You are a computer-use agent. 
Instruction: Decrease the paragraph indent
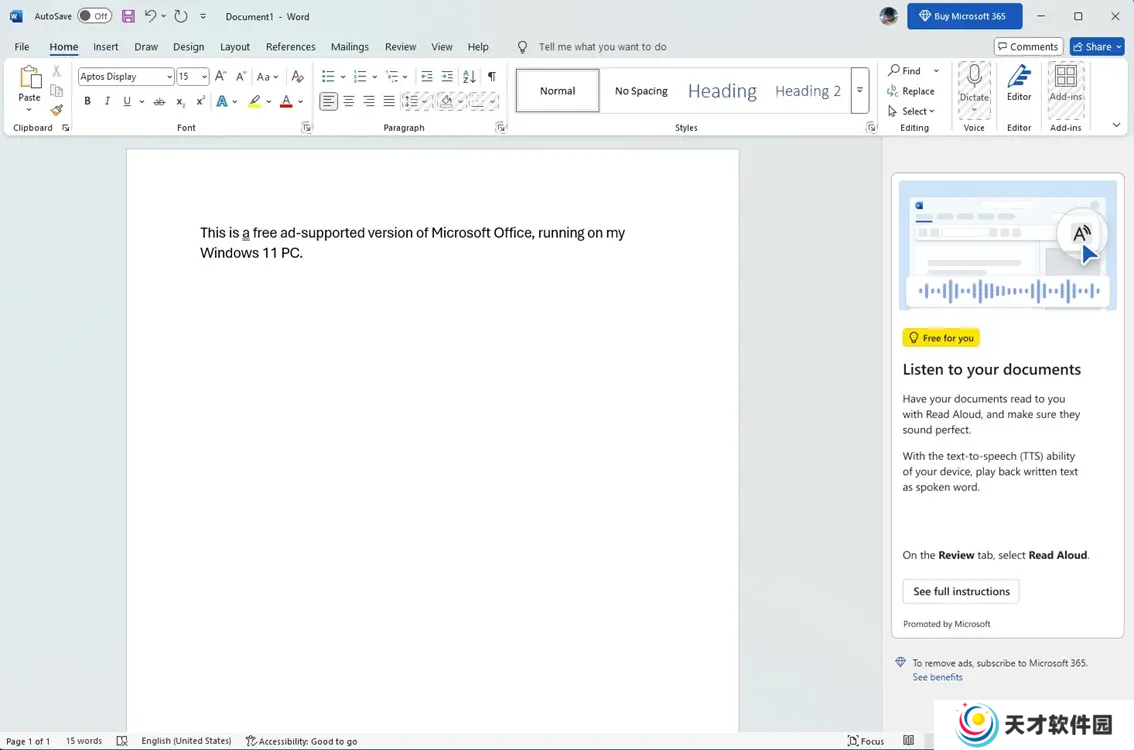pos(427,76)
